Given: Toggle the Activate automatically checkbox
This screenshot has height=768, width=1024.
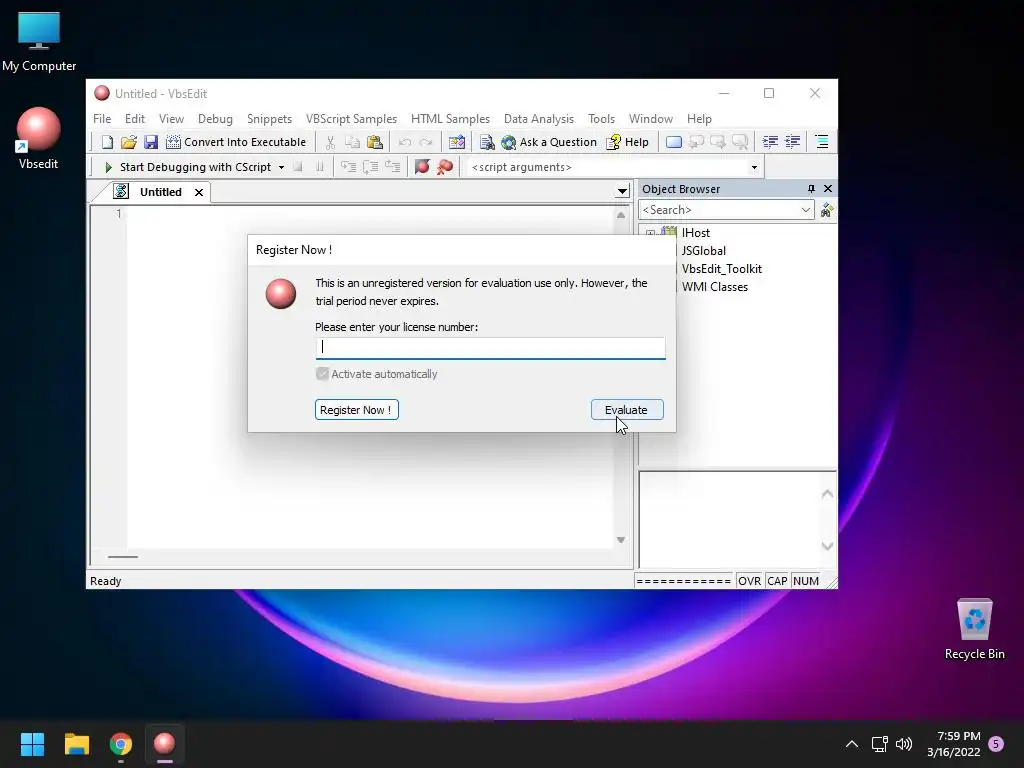Looking at the screenshot, I should point(323,374).
